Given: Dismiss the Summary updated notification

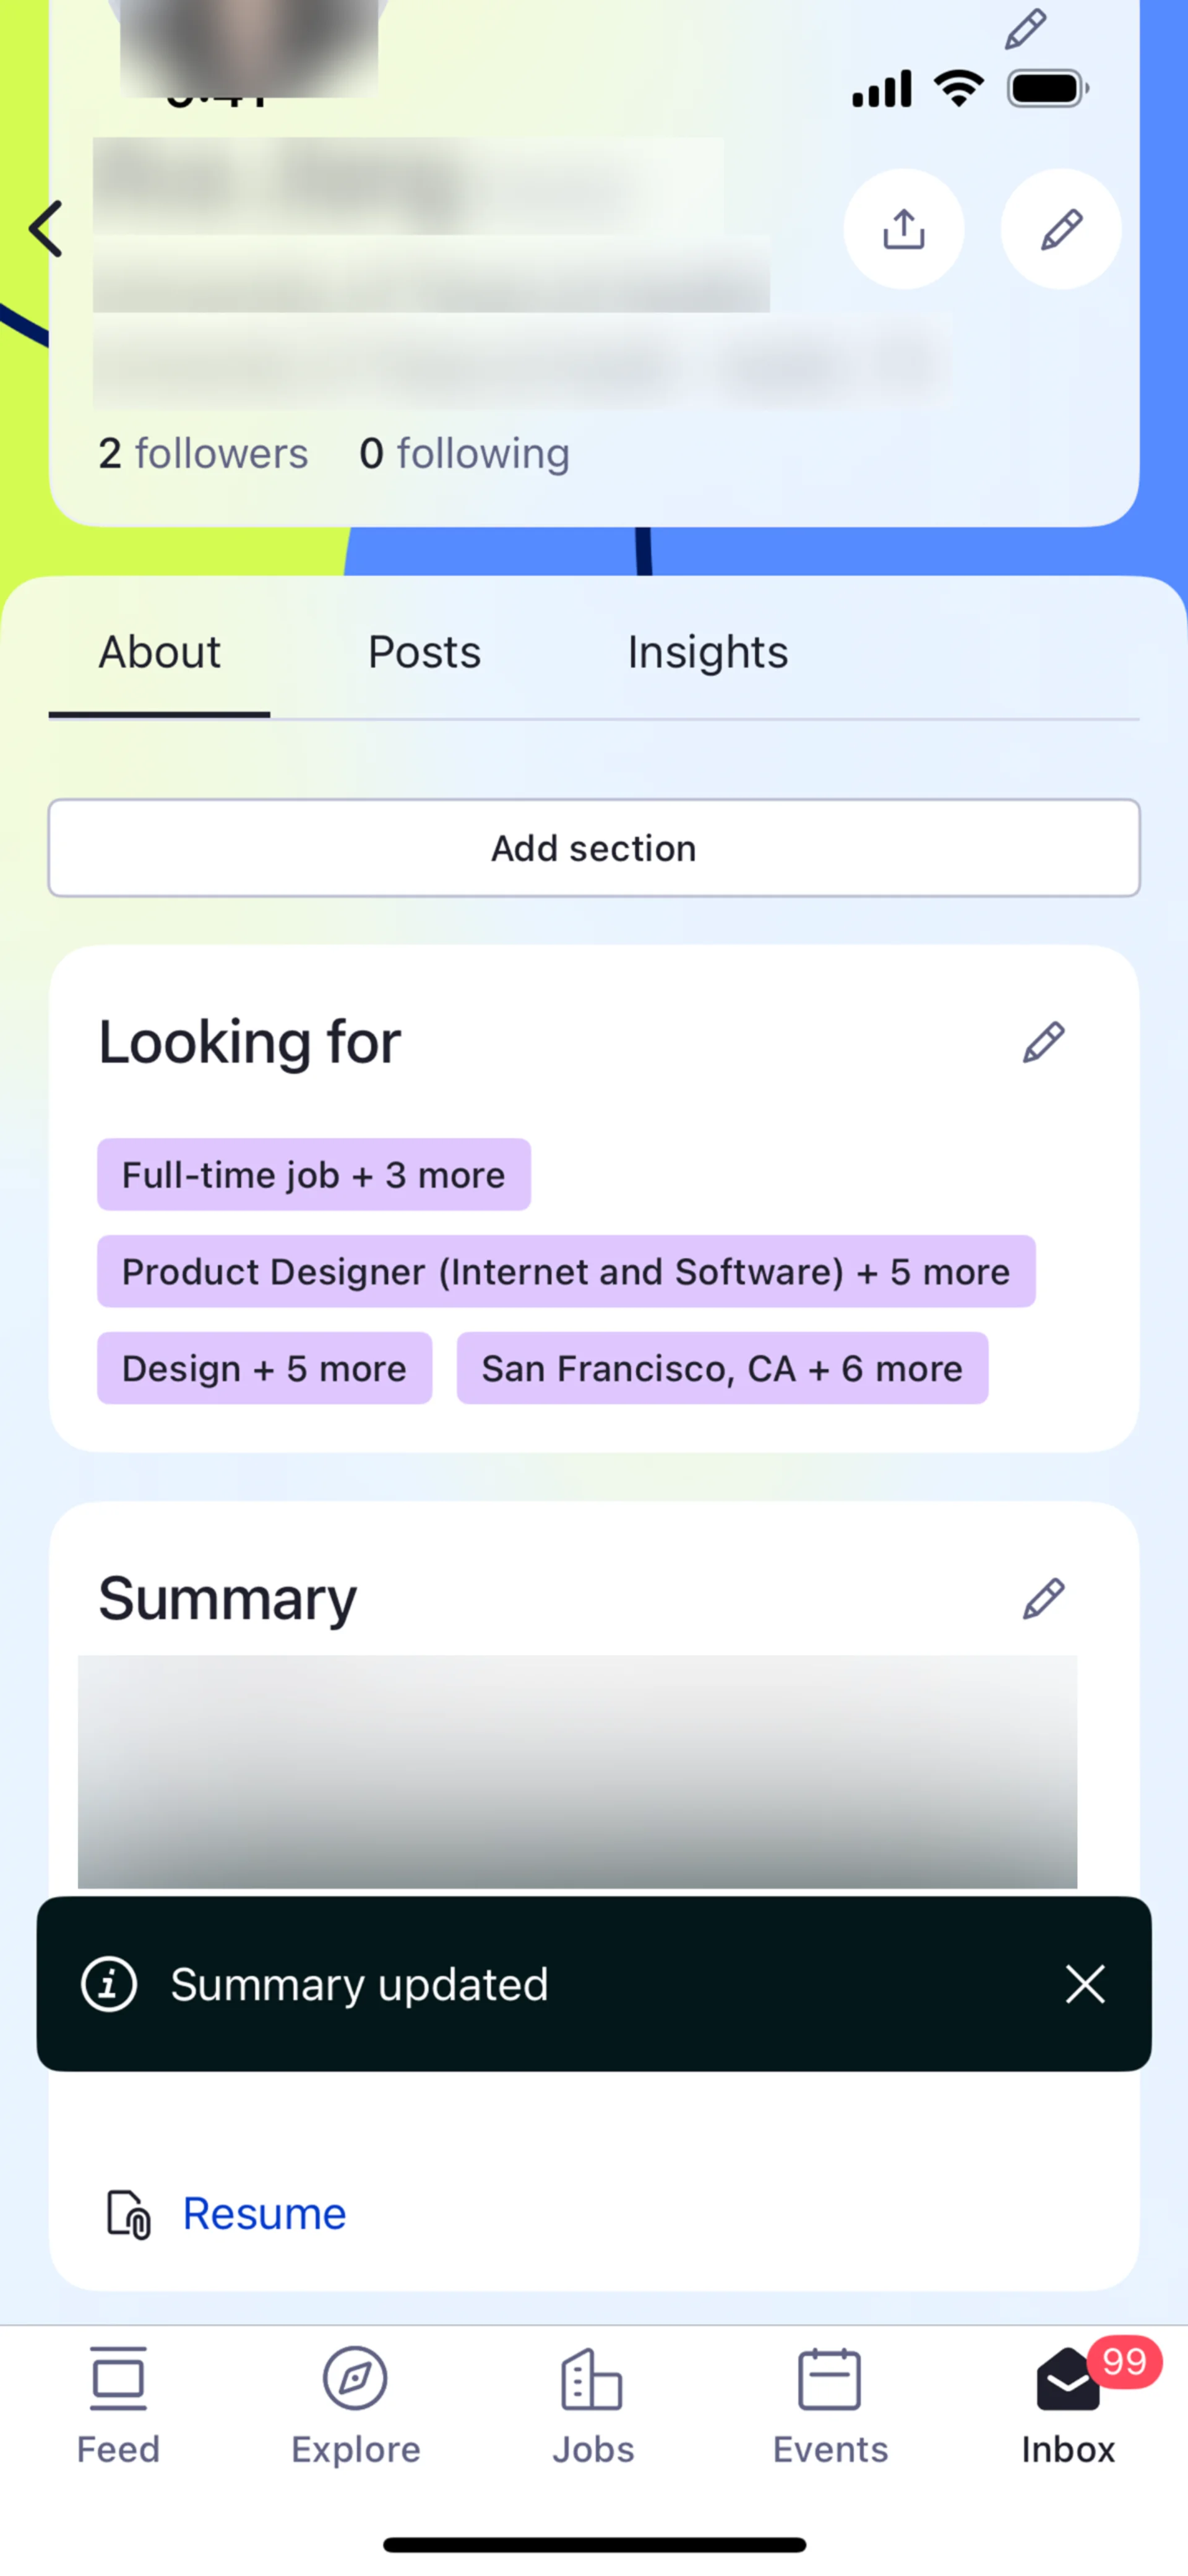Looking at the screenshot, I should (1085, 1984).
